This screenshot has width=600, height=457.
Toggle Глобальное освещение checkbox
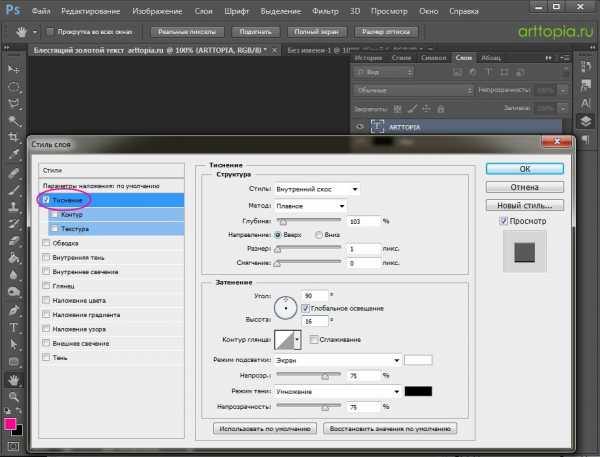click(x=305, y=308)
